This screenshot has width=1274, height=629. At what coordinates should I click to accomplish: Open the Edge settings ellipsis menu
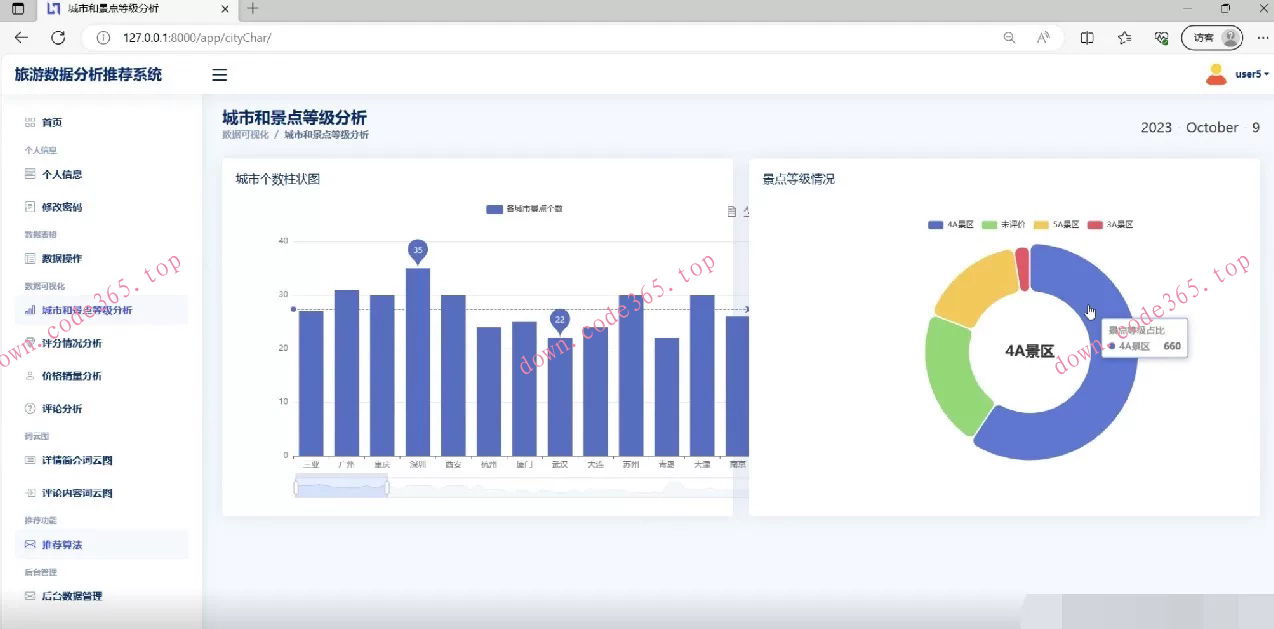[x=1262, y=38]
